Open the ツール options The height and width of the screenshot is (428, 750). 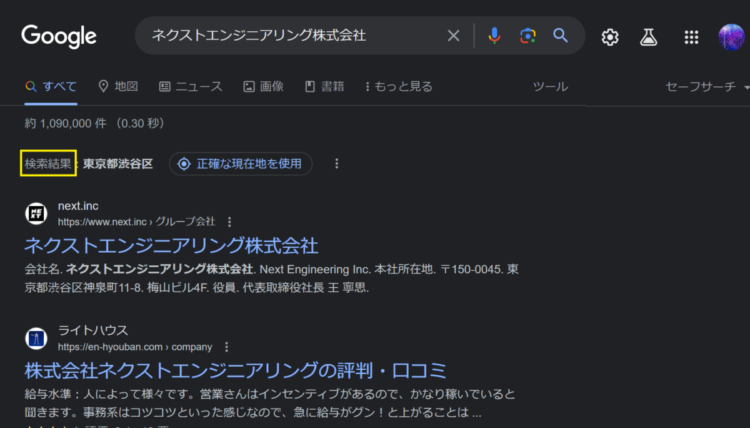pos(551,87)
